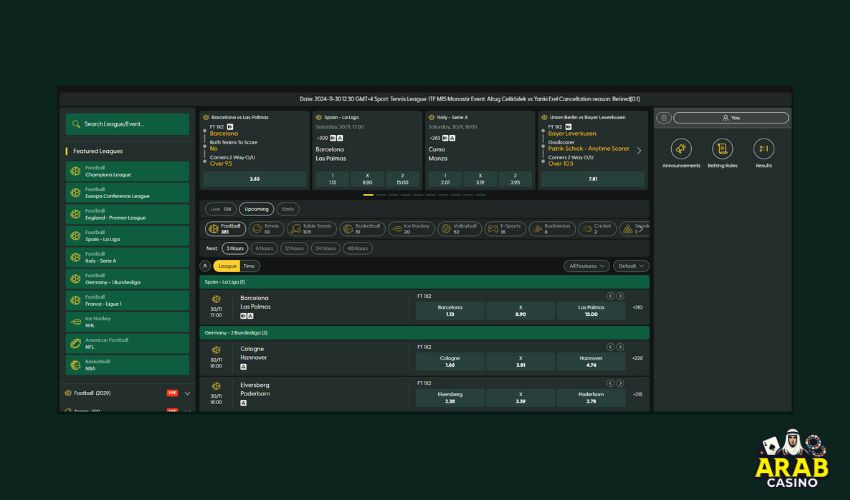Screen dimensions: 850x500
Task: Select the Table Tennis sport filter
Action: tap(312, 229)
